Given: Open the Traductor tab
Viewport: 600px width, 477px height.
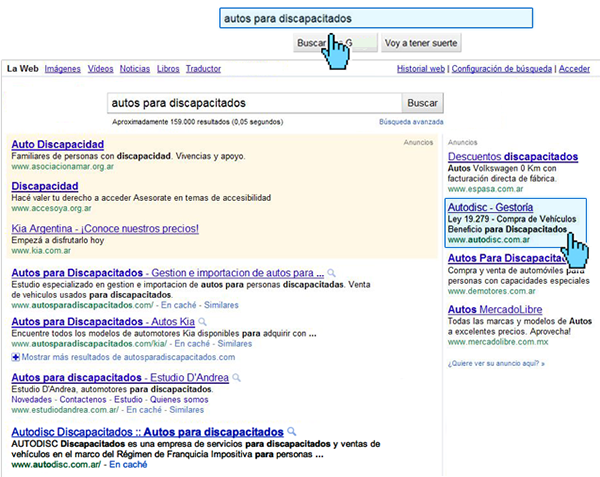Looking at the screenshot, I should pos(203,69).
